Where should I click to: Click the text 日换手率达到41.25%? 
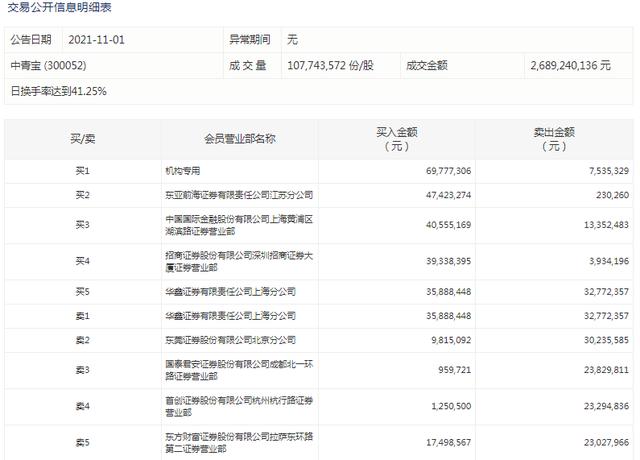pyautogui.click(x=58, y=91)
